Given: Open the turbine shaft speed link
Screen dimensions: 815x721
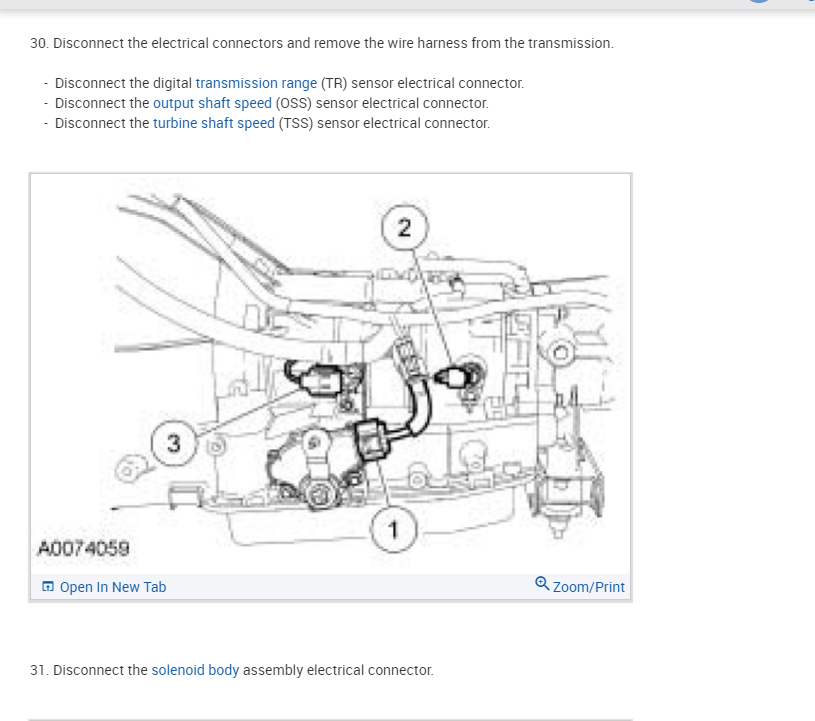Looking at the screenshot, I should tap(214, 123).
